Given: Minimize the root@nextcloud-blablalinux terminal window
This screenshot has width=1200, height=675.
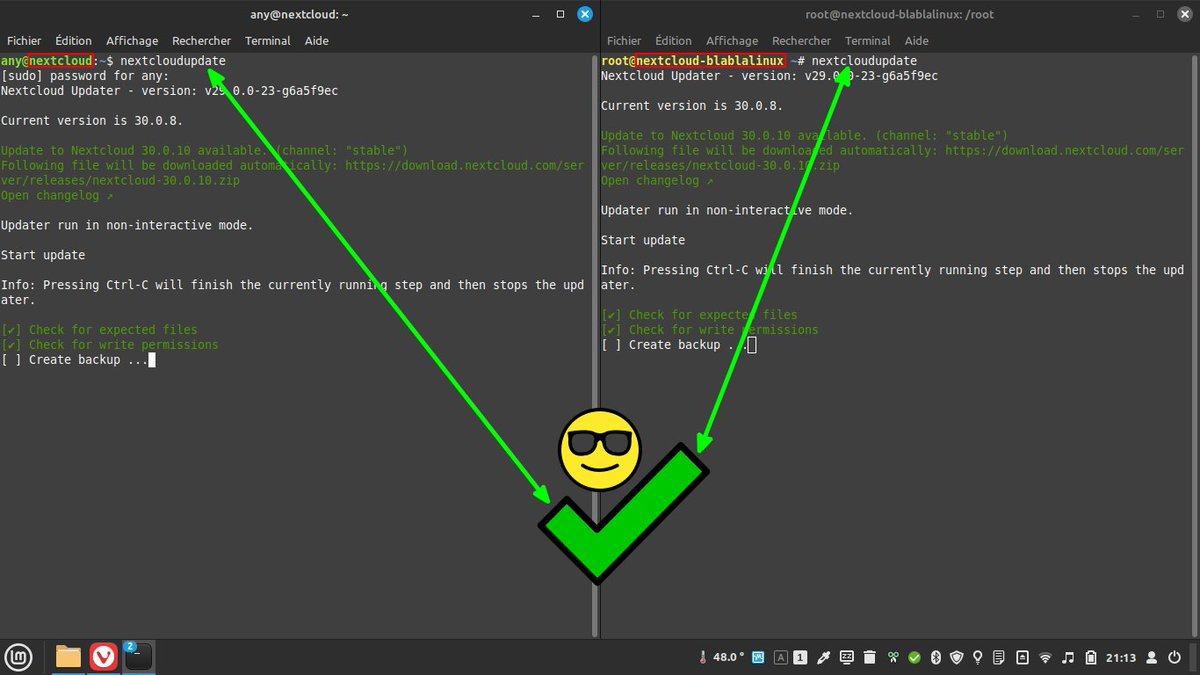Looking at the screenshot, I should coord(1137,14).
